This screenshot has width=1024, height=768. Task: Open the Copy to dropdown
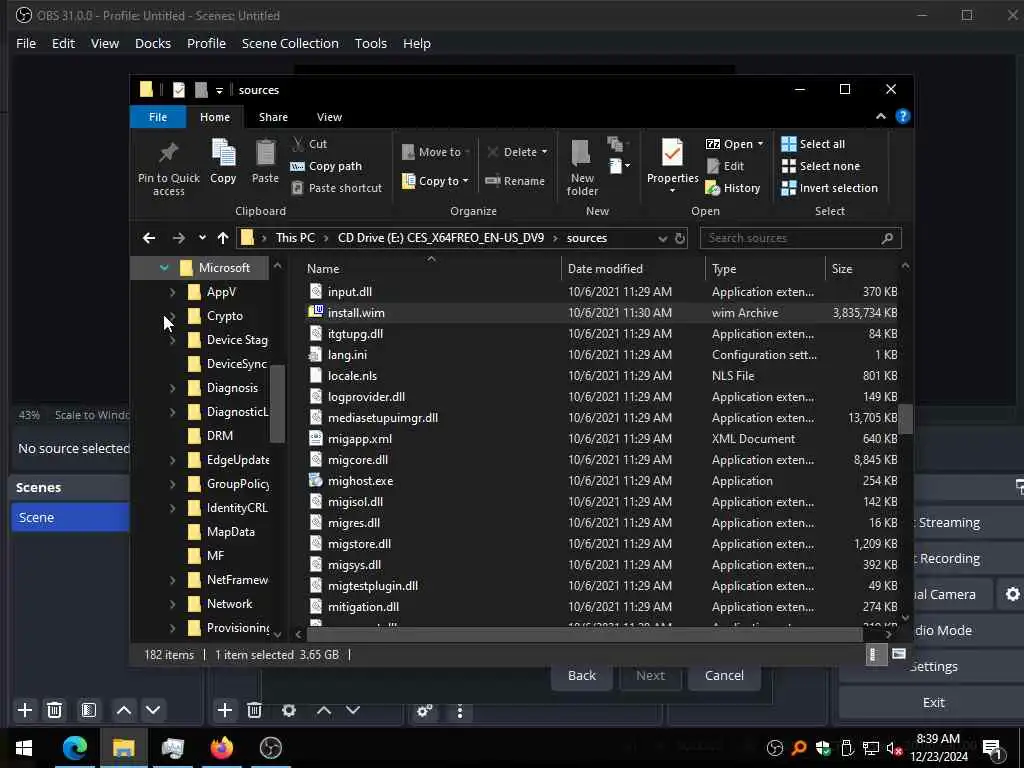pos(436,181)
